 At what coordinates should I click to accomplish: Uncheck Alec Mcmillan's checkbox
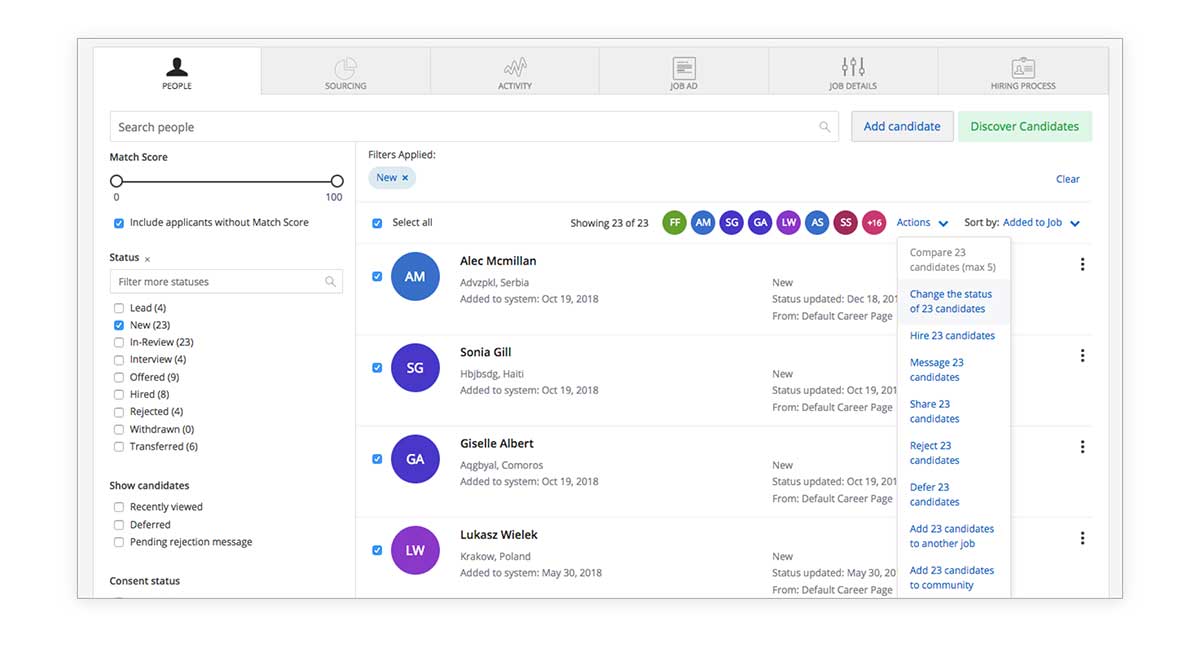click(377, 277)
